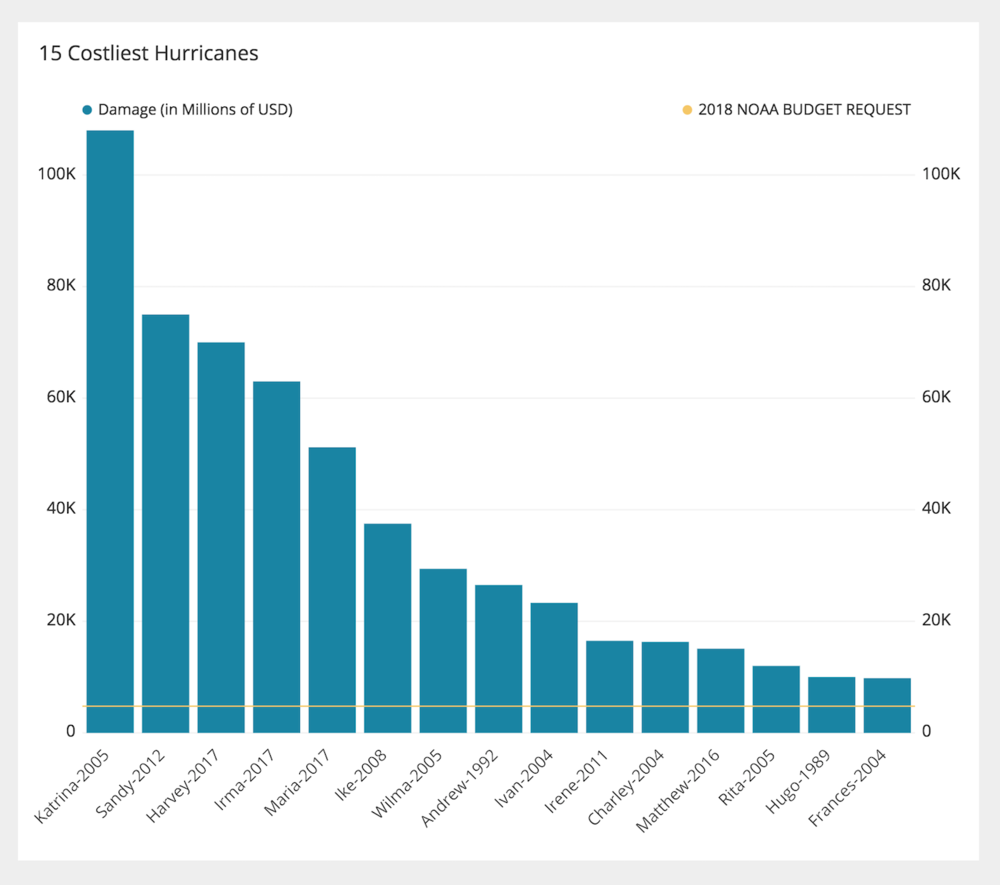Click the Matthew-2016 axis label
1000x885 pixels.
pyautogui.click(x=678, y=791)
